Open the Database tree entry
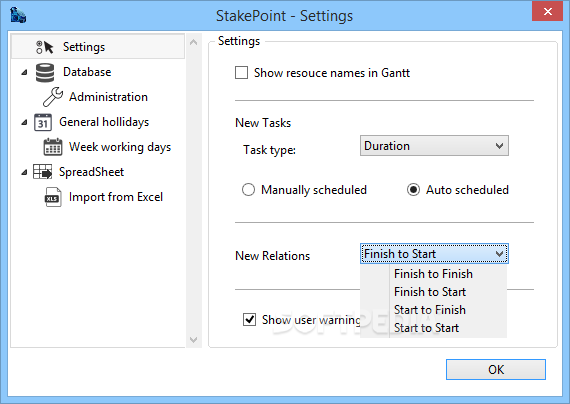 click(87, 72)
